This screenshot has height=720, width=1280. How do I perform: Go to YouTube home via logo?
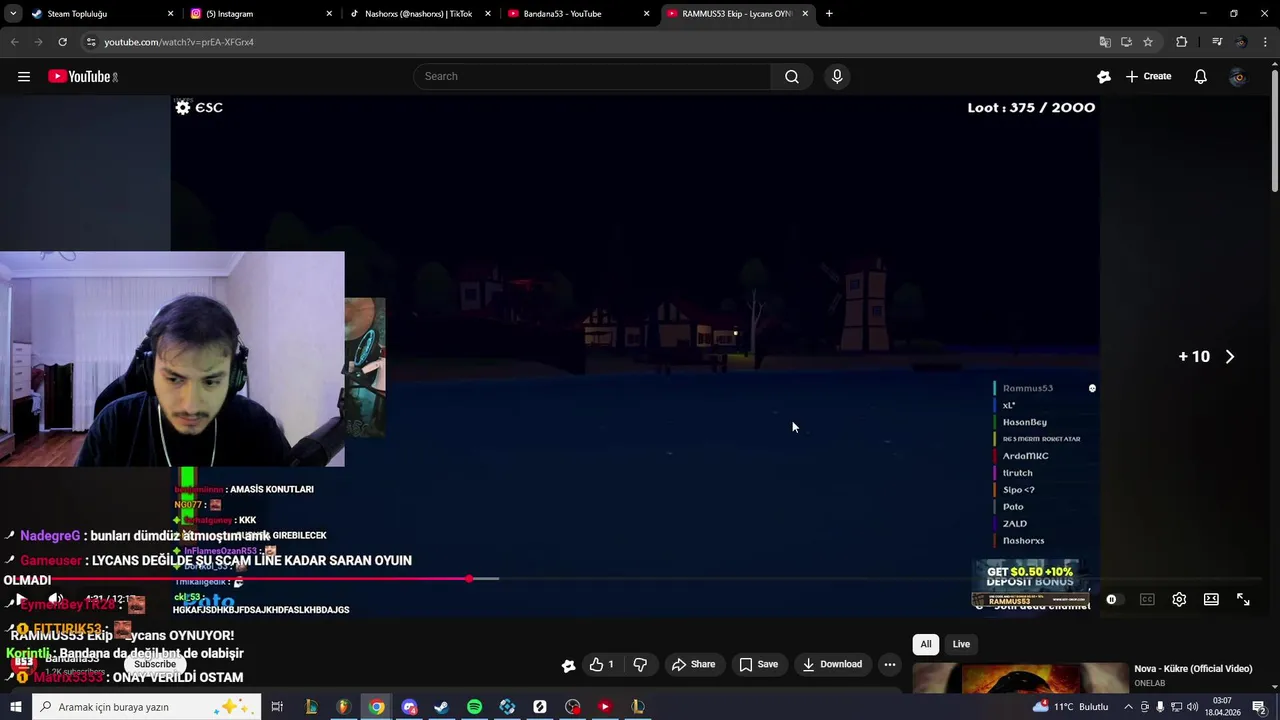click(x=83, y=76)
